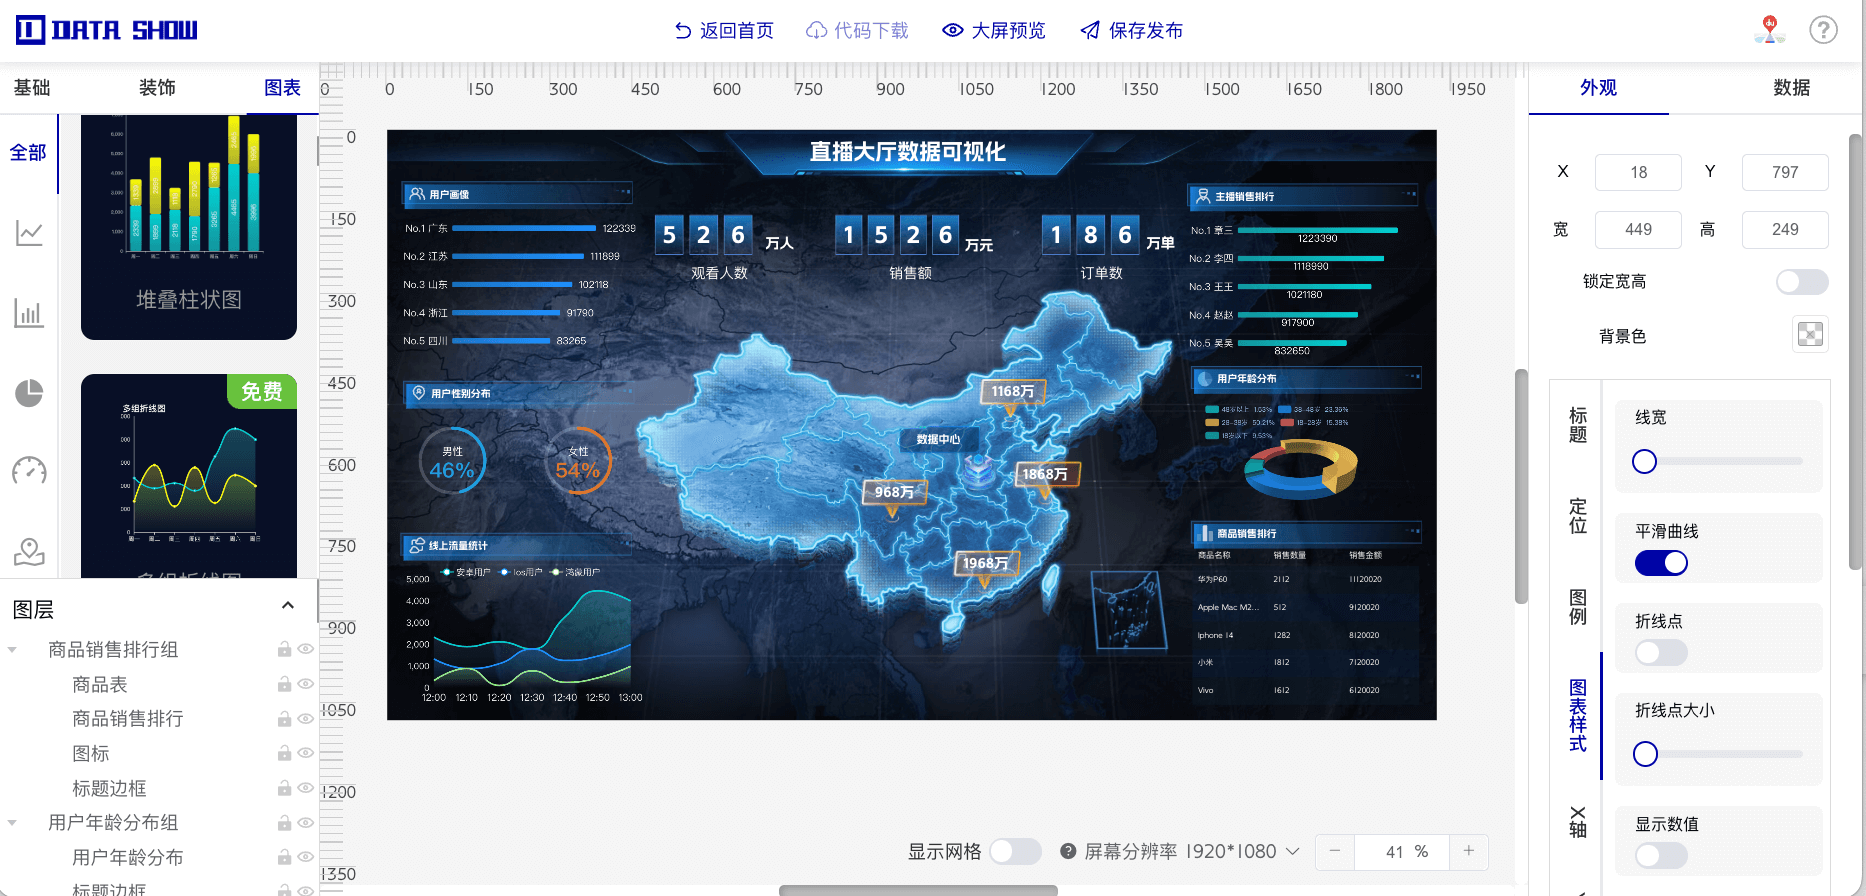The height and width of the screenshot is (896, 1866).
Task: Select the gauge chart category icon
Action: 29,471
